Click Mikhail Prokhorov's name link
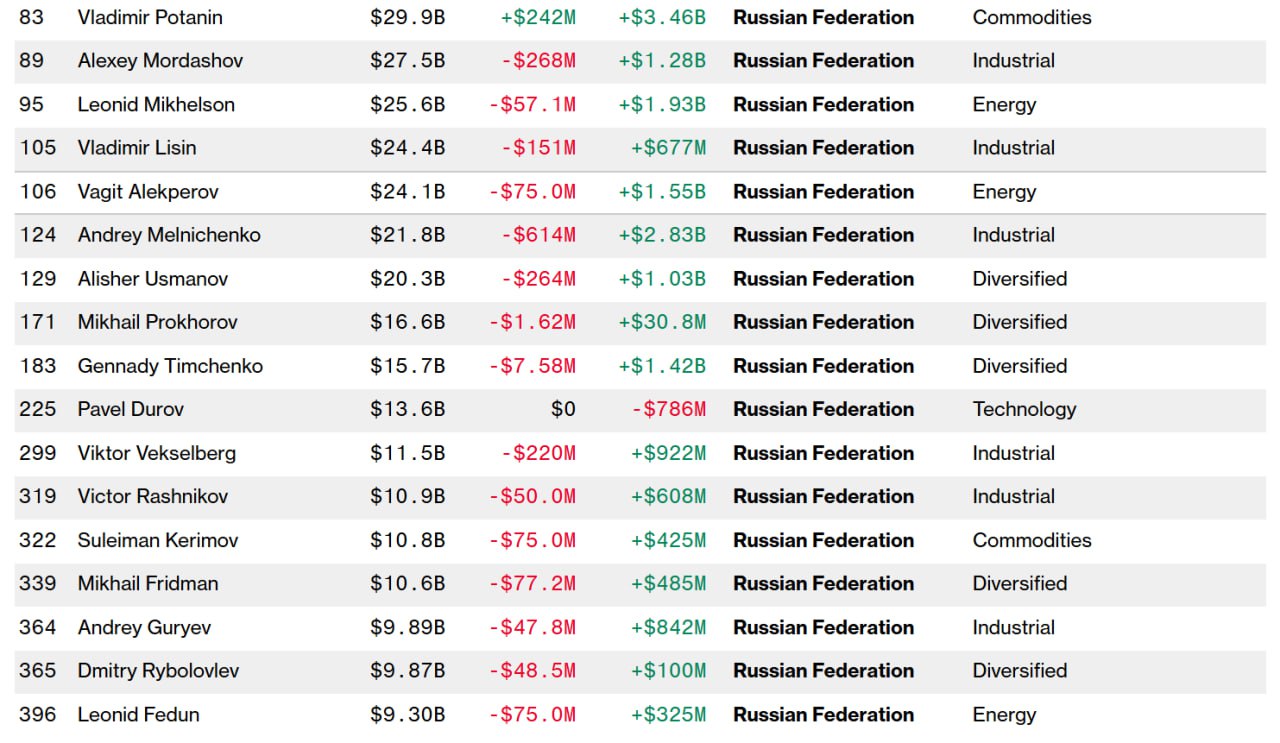The height and width of the screenshot is (743, 1280). pos(157,322)
